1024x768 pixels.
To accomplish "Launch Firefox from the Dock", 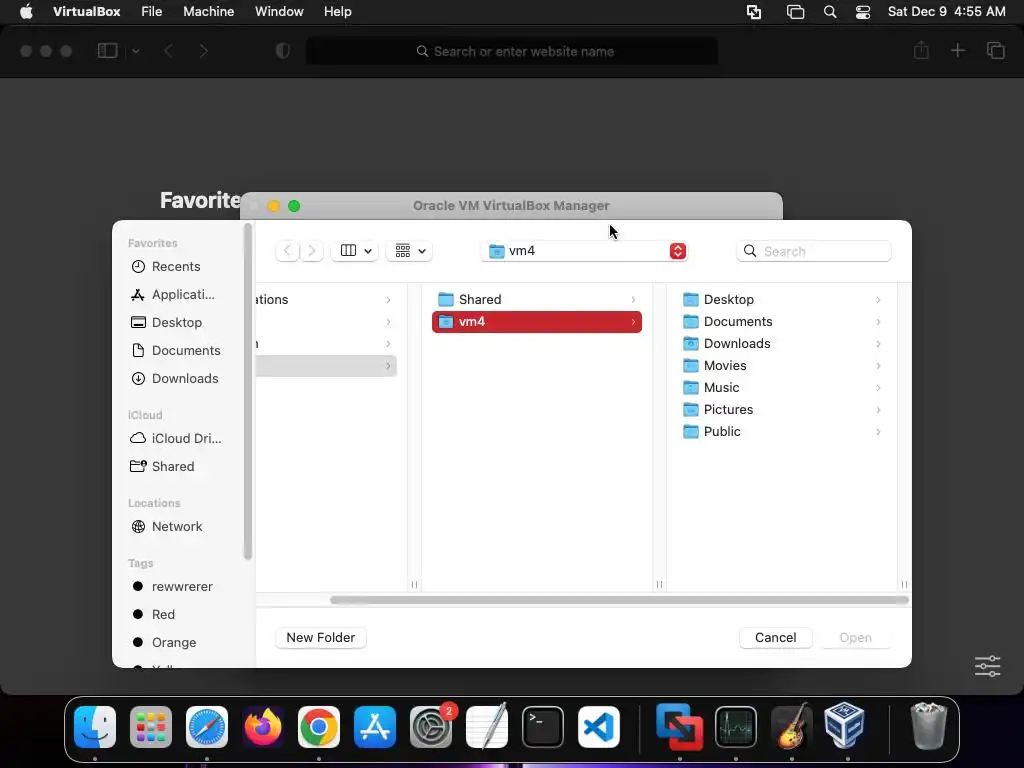I will (x=263, y=727).
